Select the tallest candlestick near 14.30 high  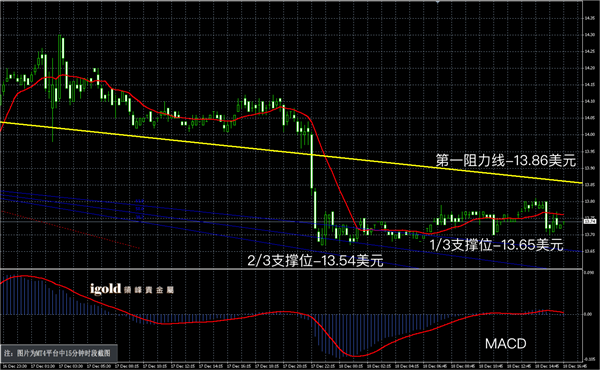60,68
